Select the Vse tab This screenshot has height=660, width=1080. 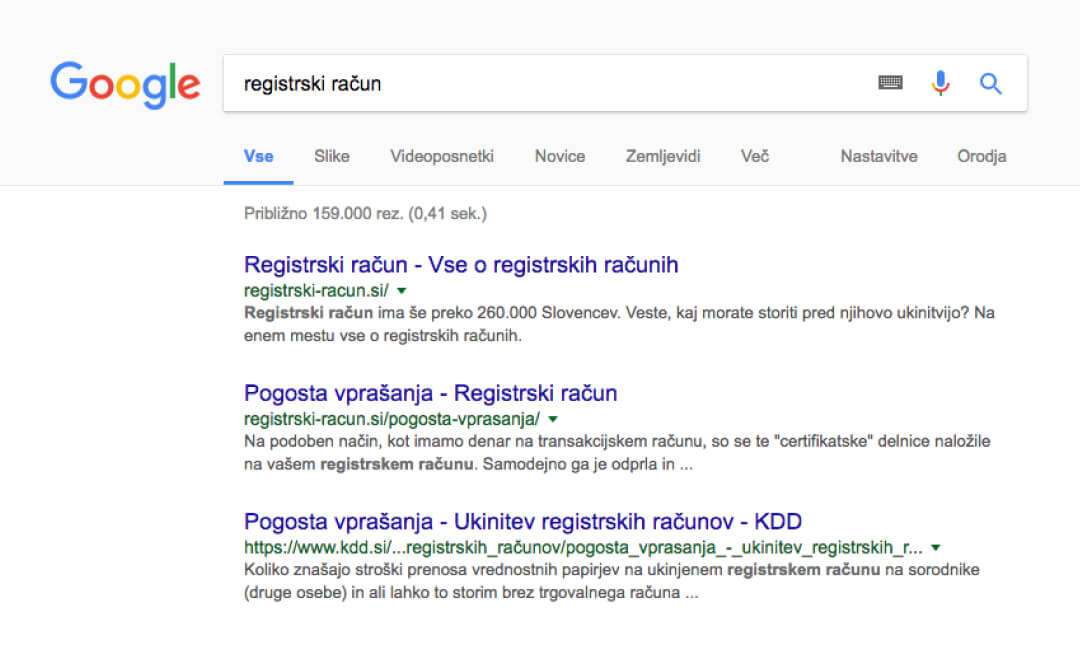click(x=258, y=156)
